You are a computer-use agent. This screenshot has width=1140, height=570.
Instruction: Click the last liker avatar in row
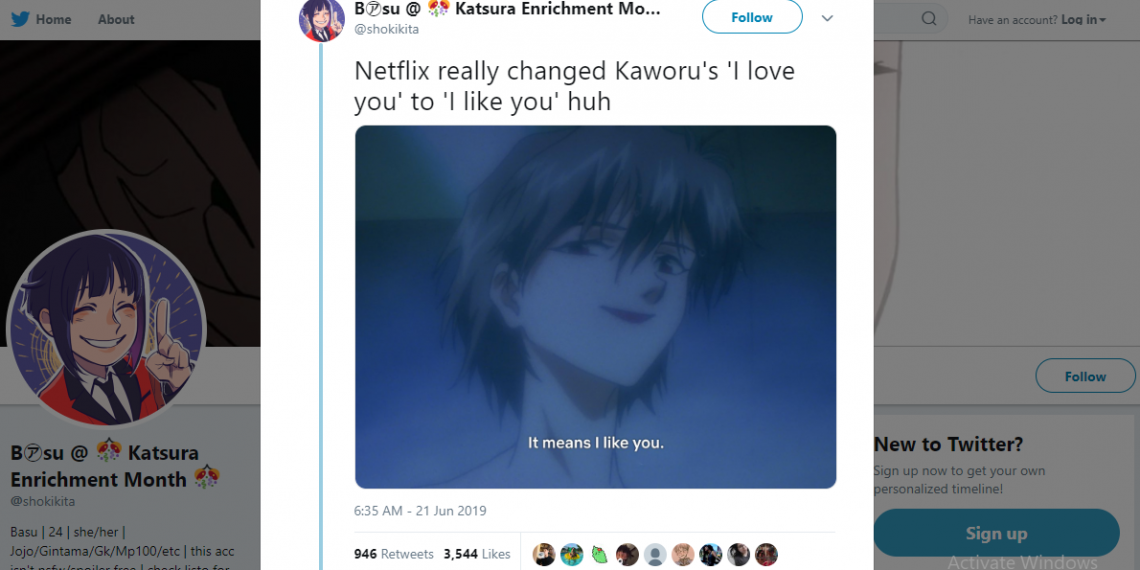coord(766,554)
